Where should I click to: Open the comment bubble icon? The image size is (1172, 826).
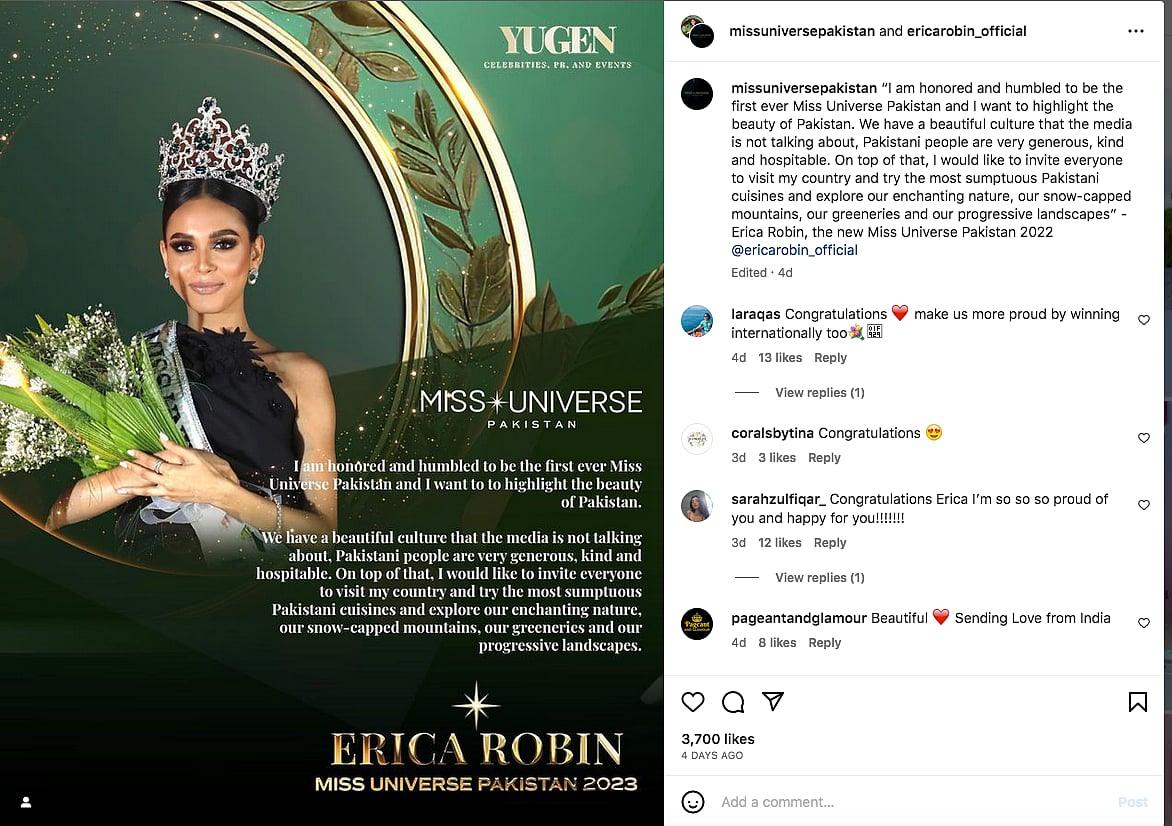(x=733, y=702)
